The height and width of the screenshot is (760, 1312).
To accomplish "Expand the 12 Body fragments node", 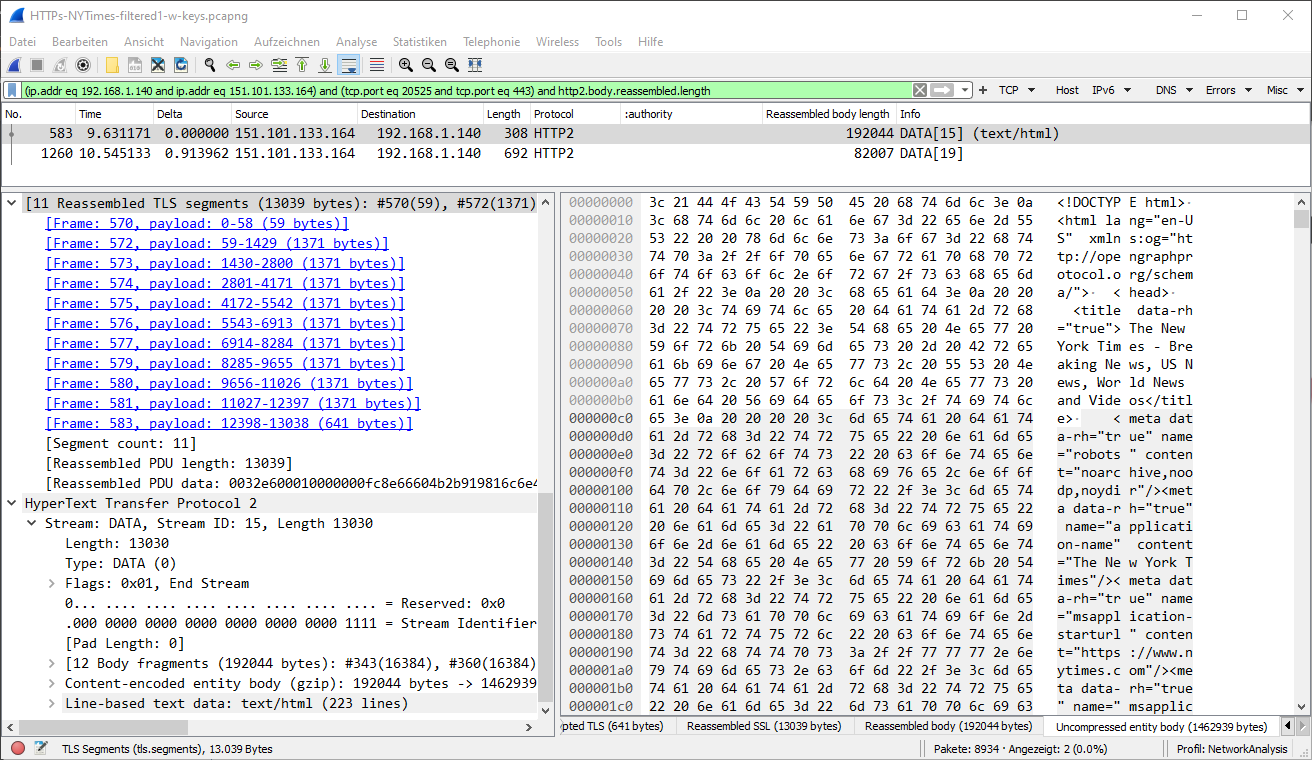I will coord(52,664).
